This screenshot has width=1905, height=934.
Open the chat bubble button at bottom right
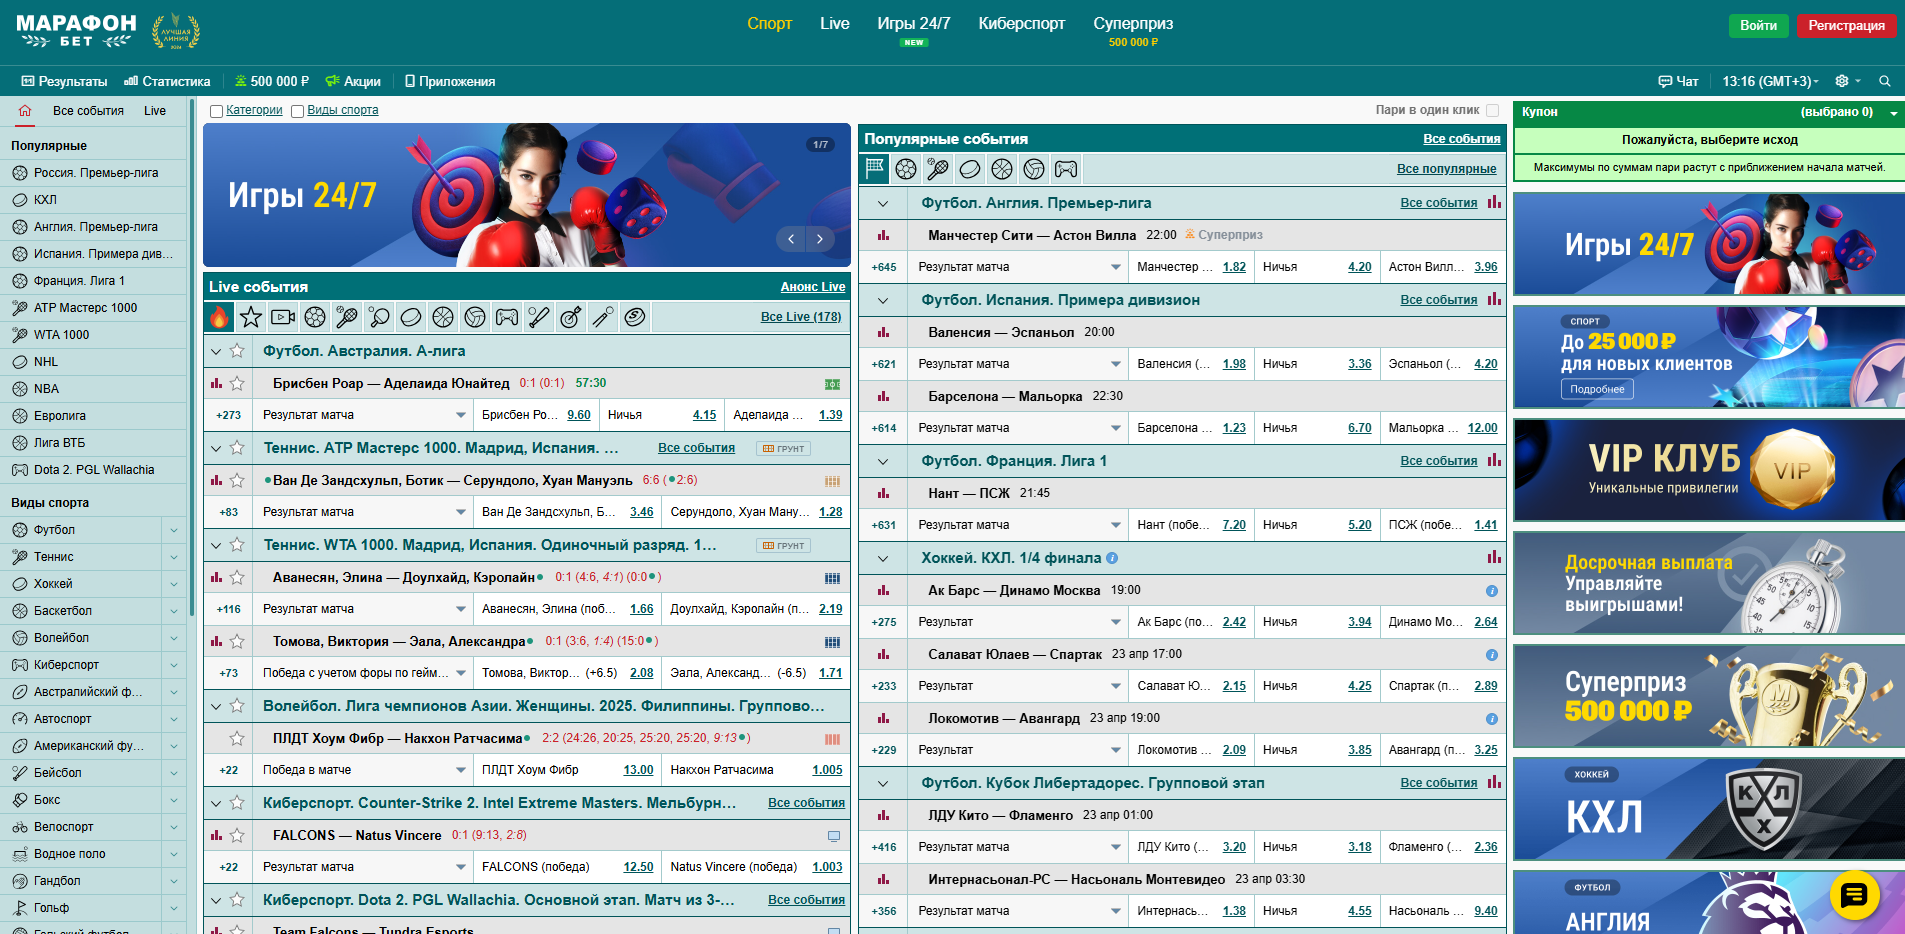(x=1854, y=895)
